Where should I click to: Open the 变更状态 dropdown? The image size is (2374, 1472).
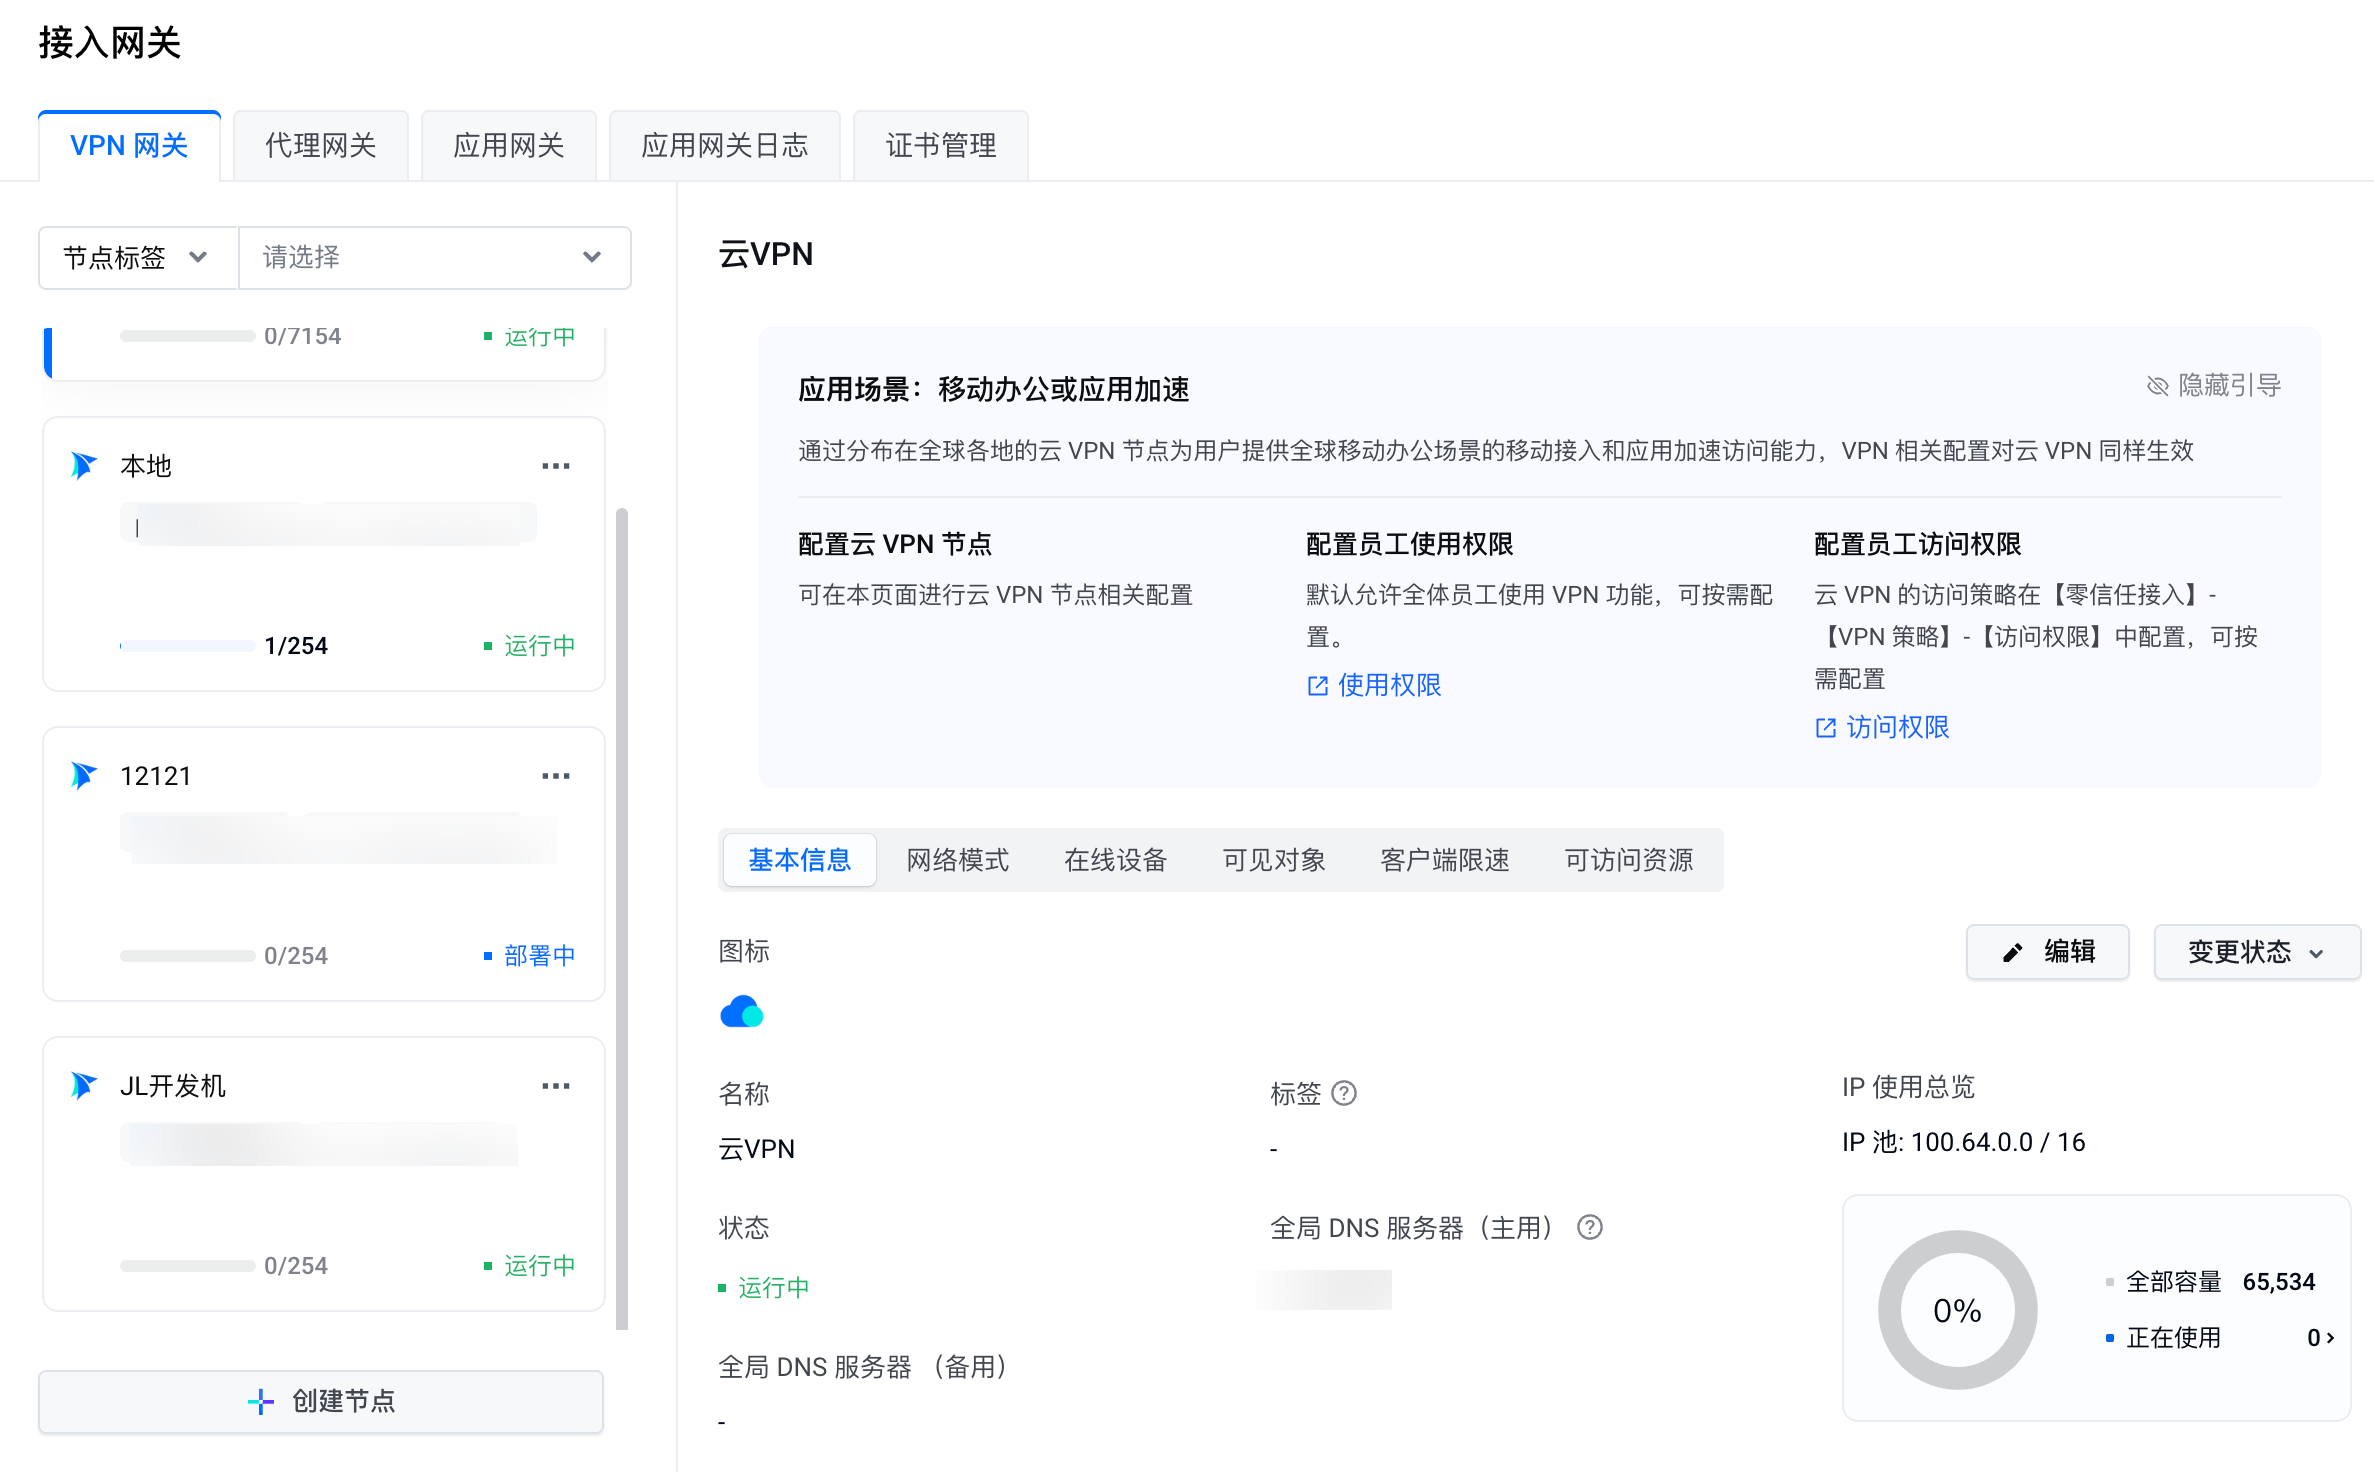click(2257, 952)
